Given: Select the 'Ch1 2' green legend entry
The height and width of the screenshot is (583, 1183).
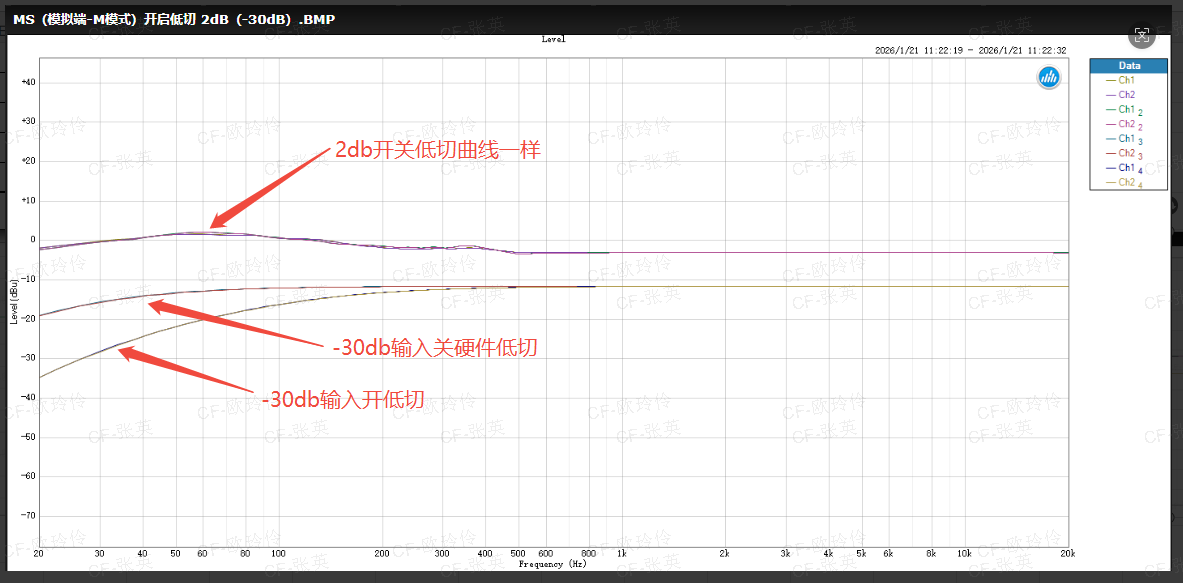Looking at the screenshot, I should pyautogui.click(x=1124, y=110).
